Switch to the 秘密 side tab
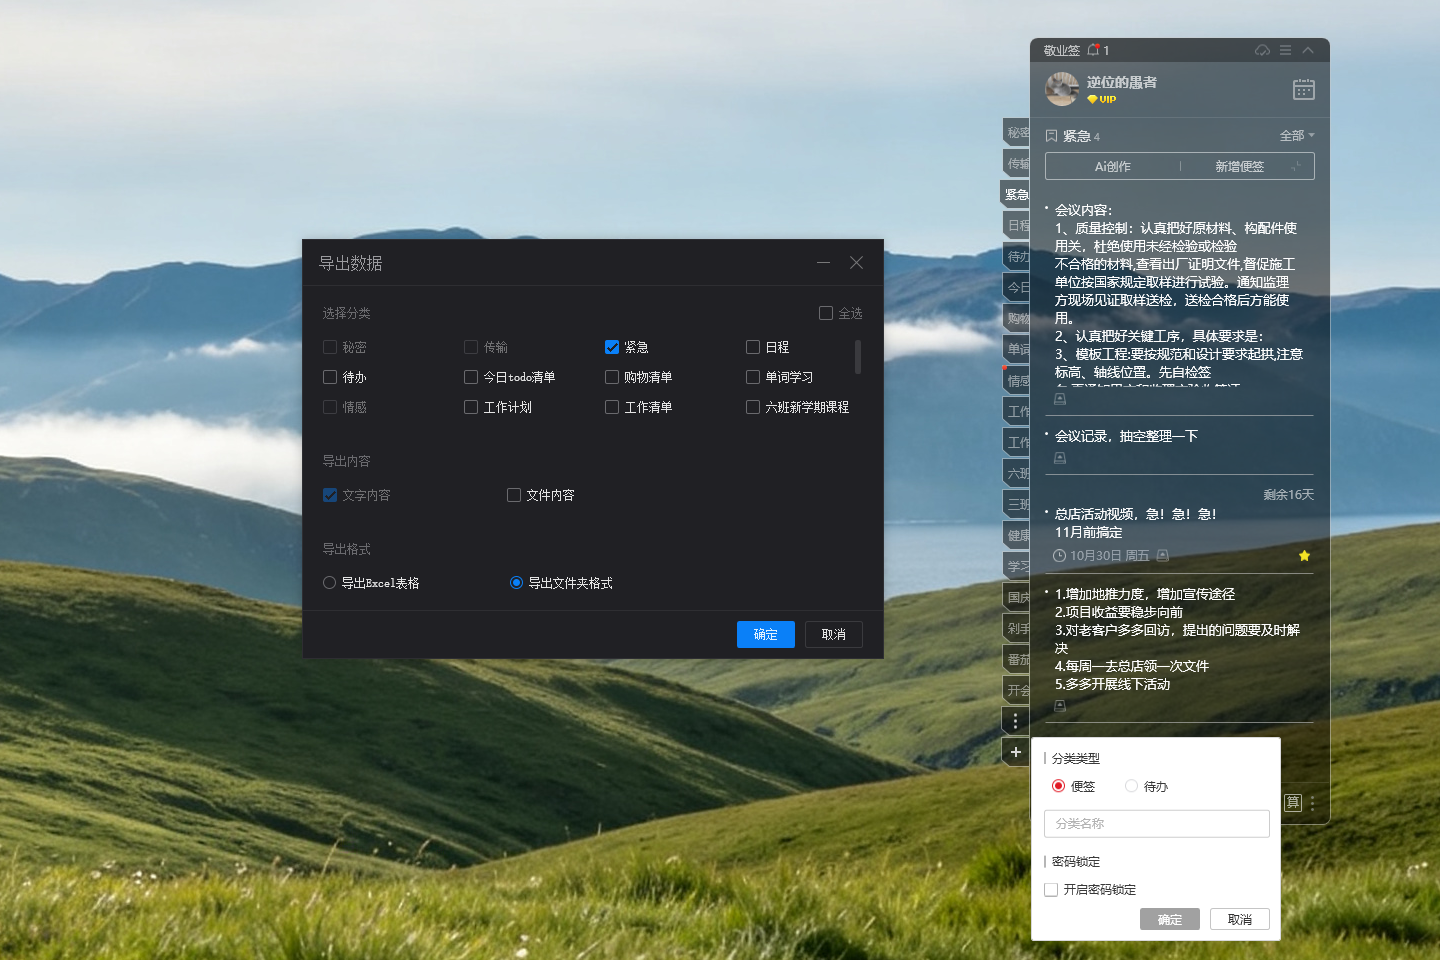 pos(1017,132)
